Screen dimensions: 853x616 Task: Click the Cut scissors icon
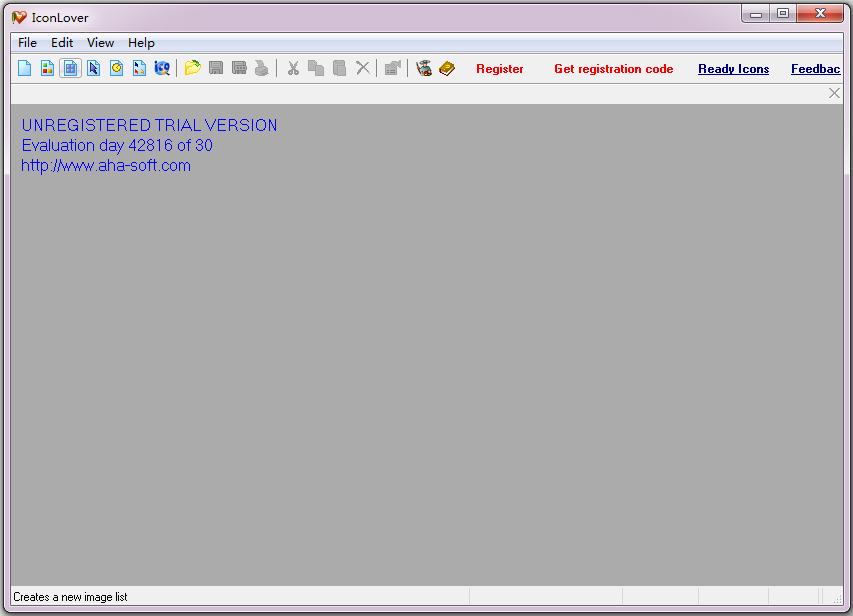[293, 68]
